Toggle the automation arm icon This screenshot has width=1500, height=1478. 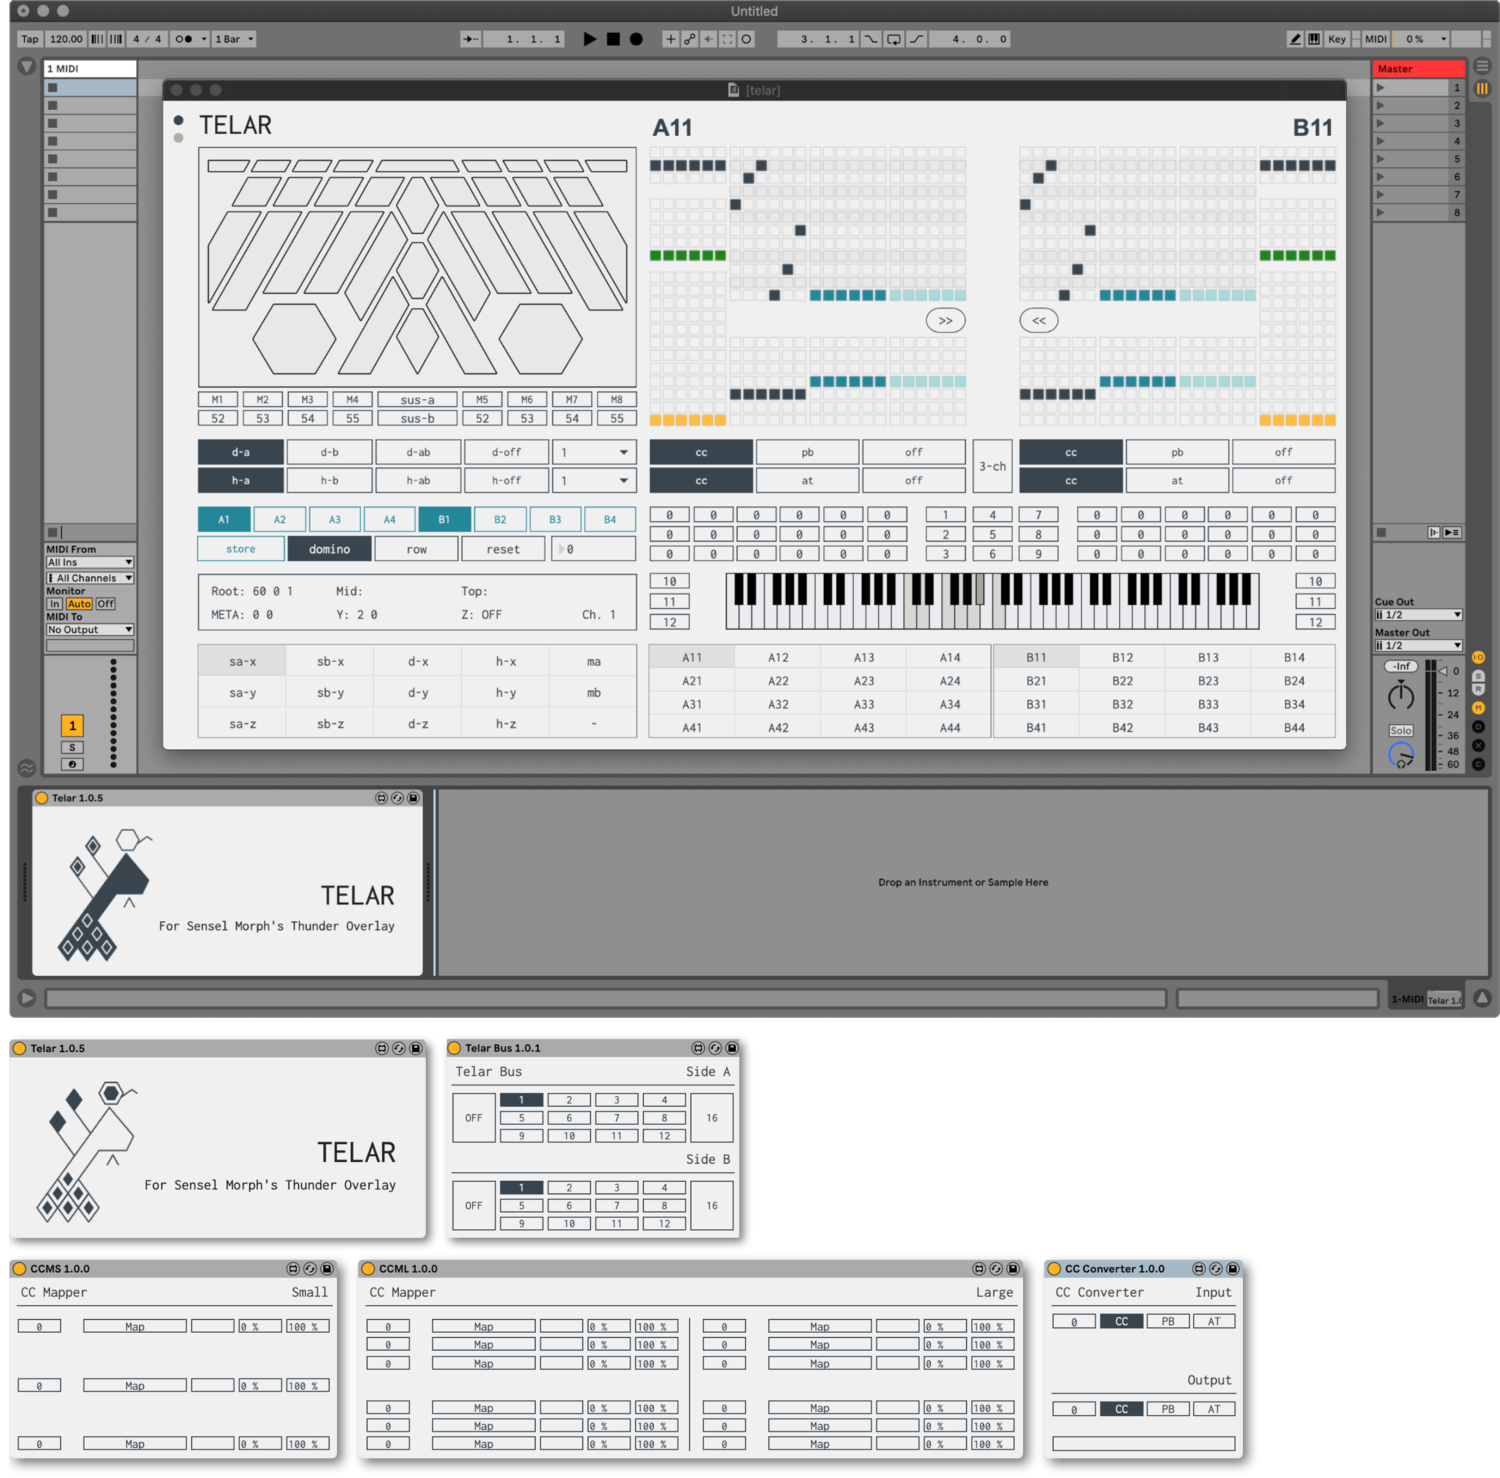click(689, 39)
